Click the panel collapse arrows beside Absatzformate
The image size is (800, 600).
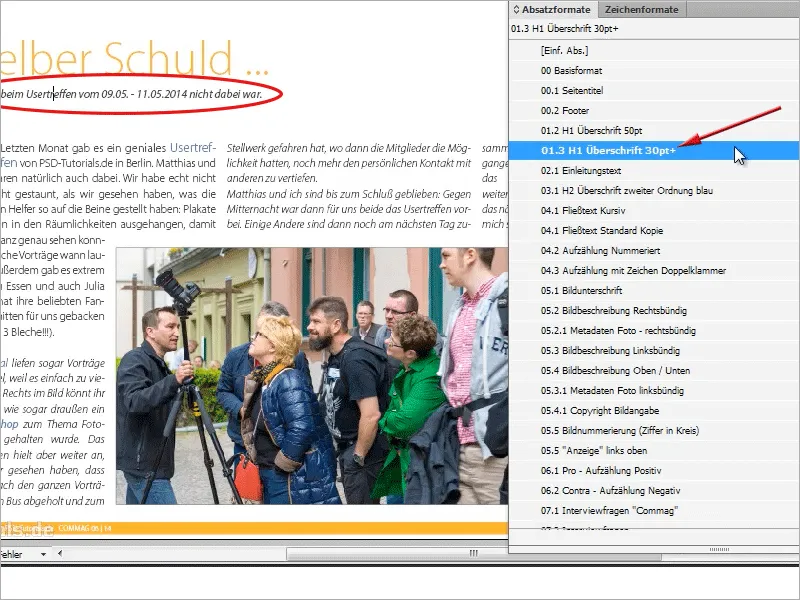516,9
